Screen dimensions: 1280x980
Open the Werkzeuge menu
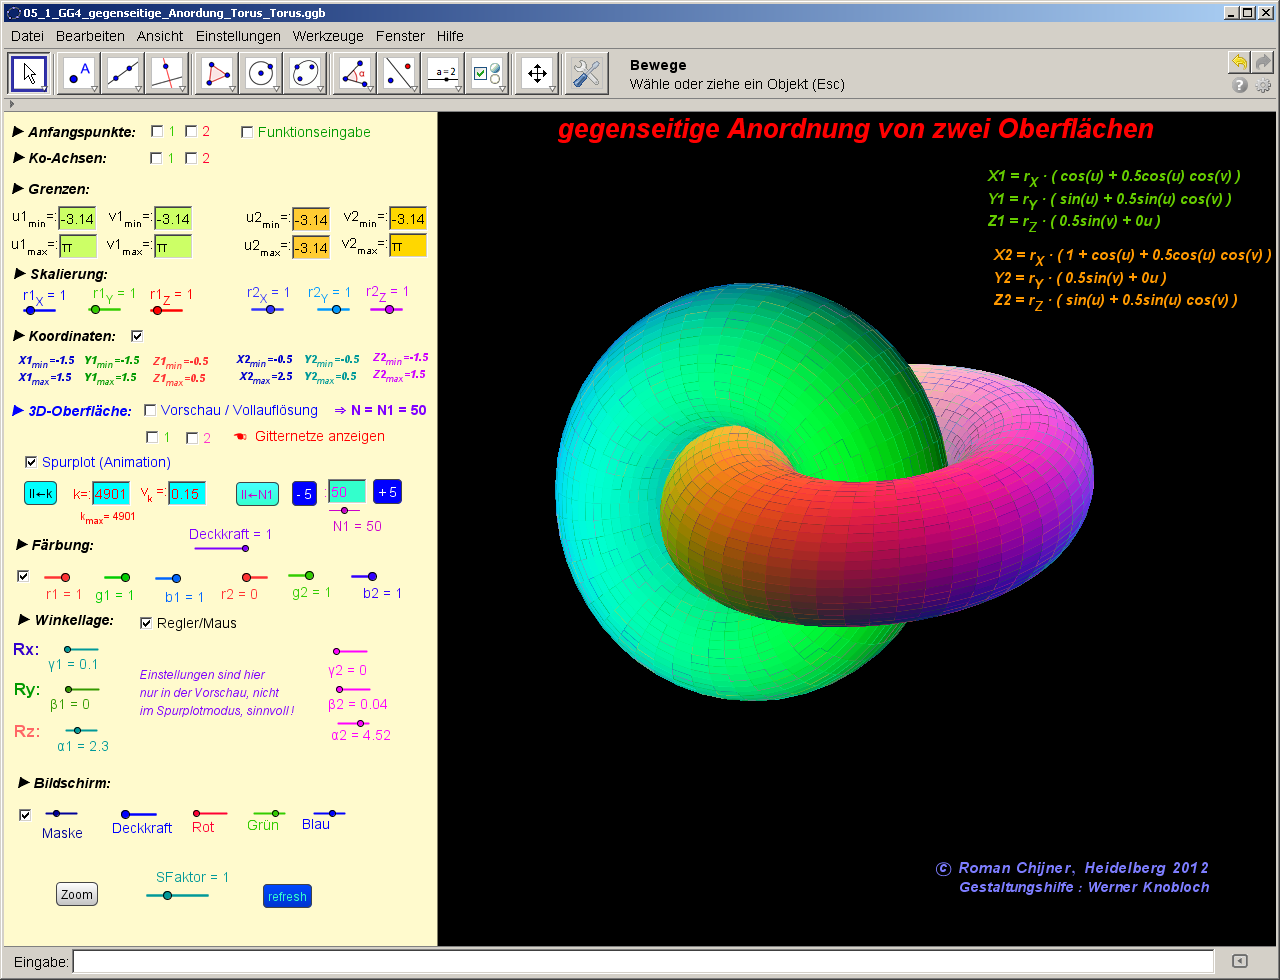click(330, 36)
